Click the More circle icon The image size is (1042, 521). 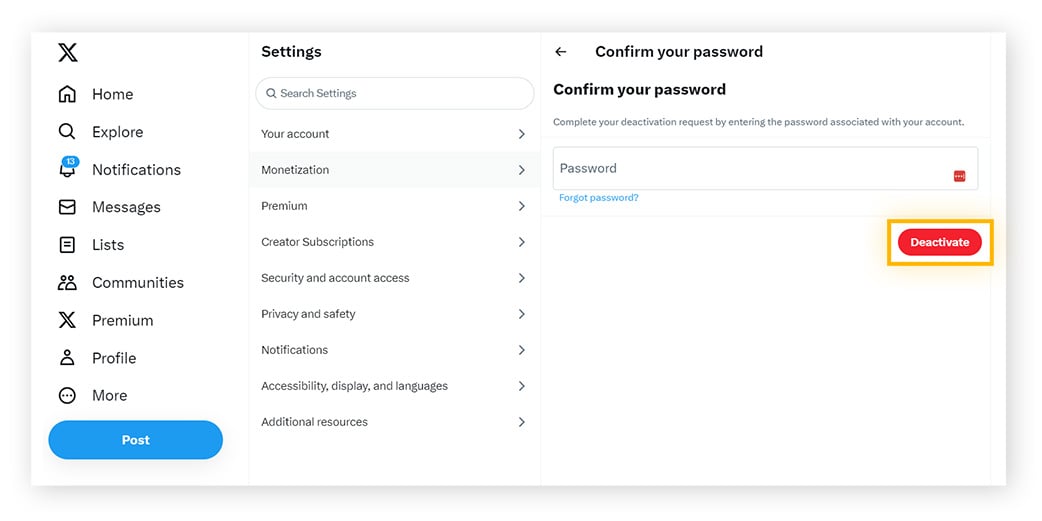(67, 395)
